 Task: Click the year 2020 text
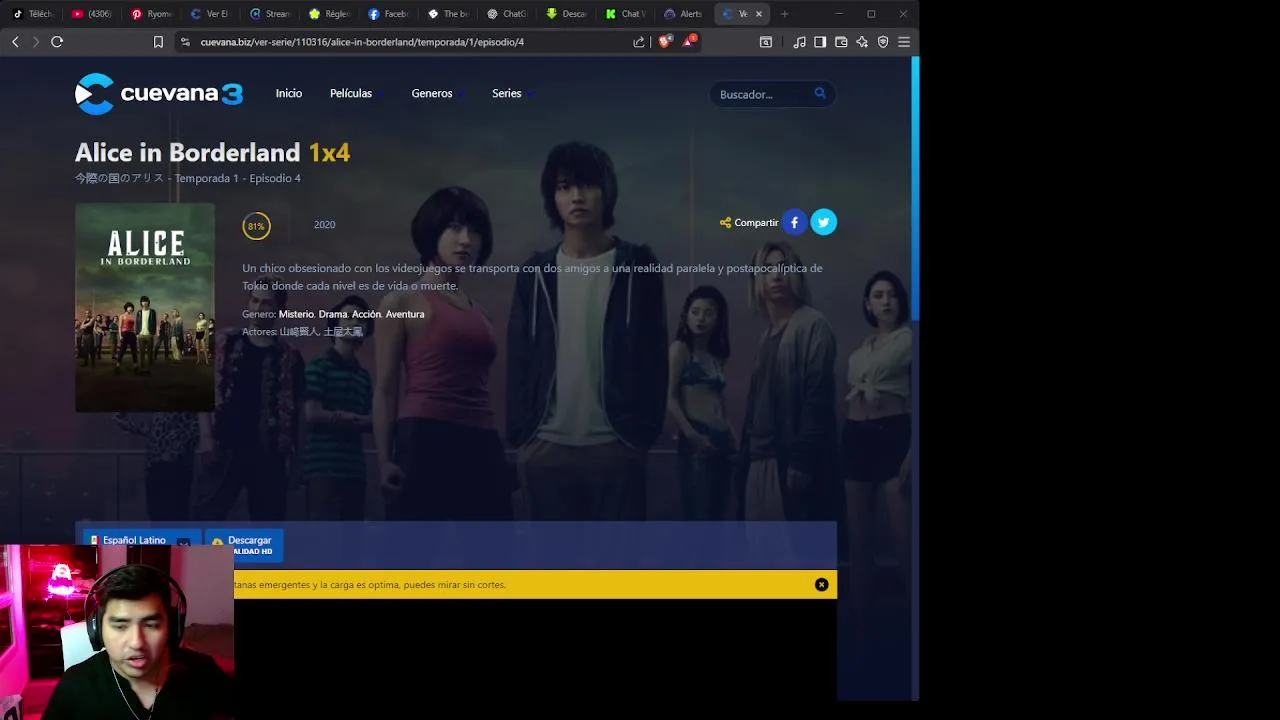pos(324,225)
